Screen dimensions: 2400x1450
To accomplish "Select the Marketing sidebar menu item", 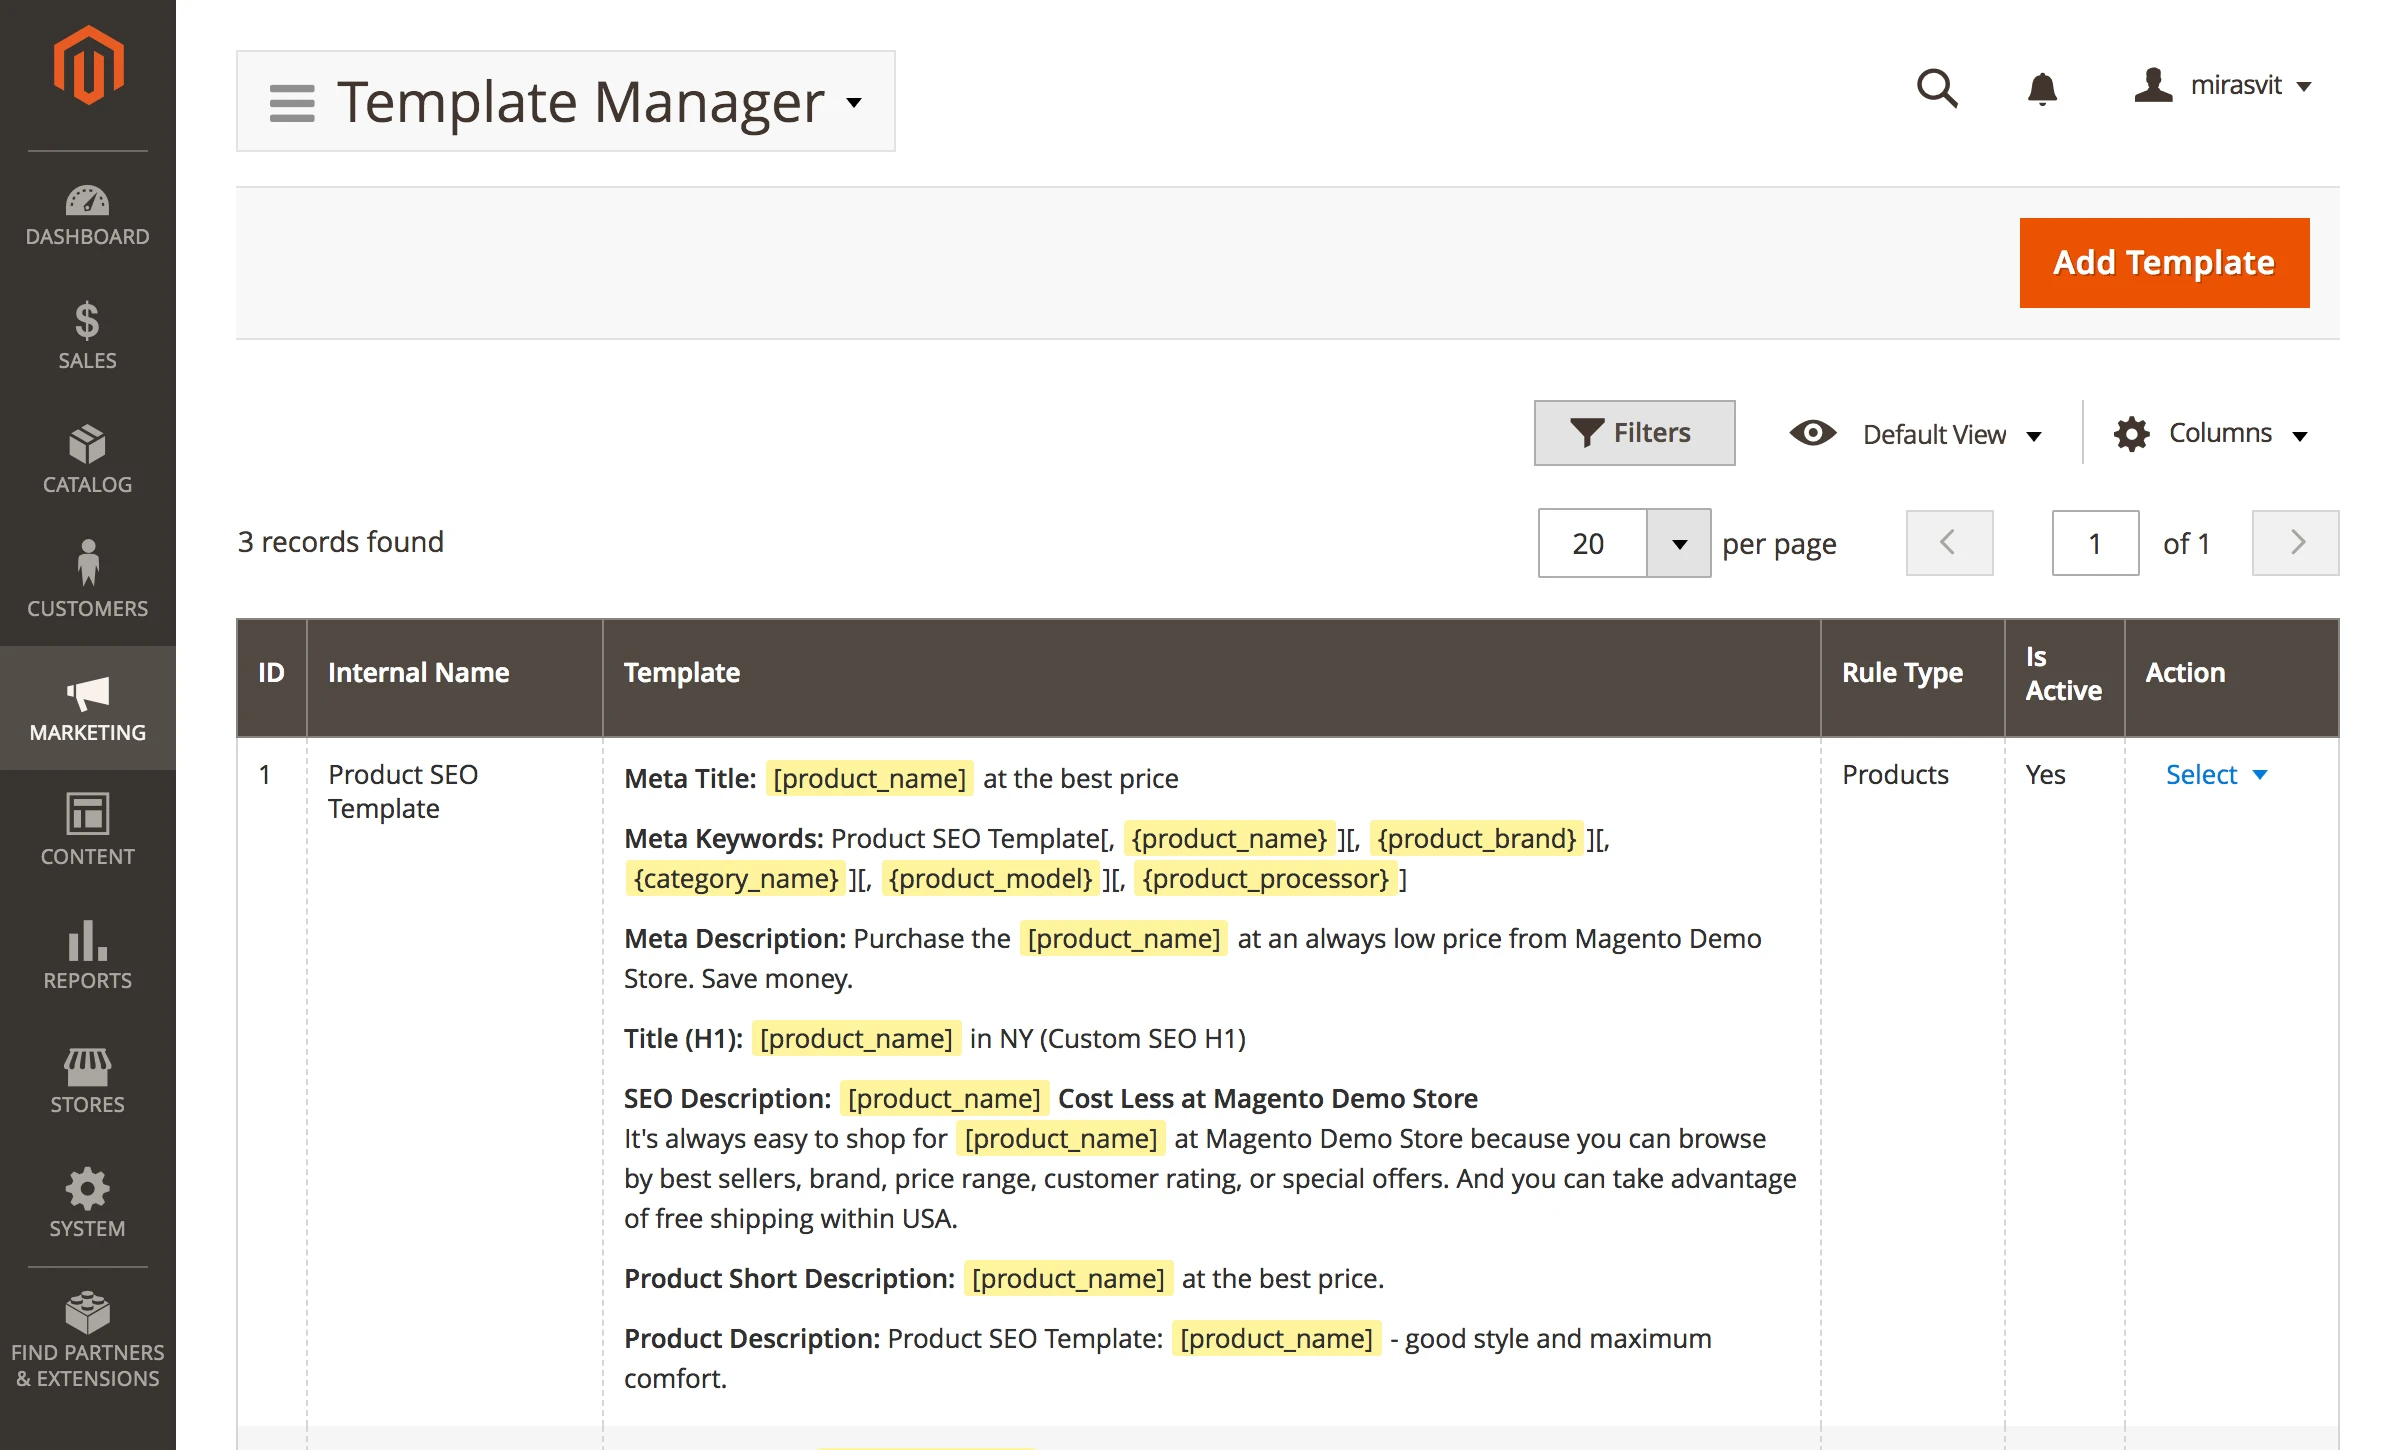I will [x=88, y=707].
